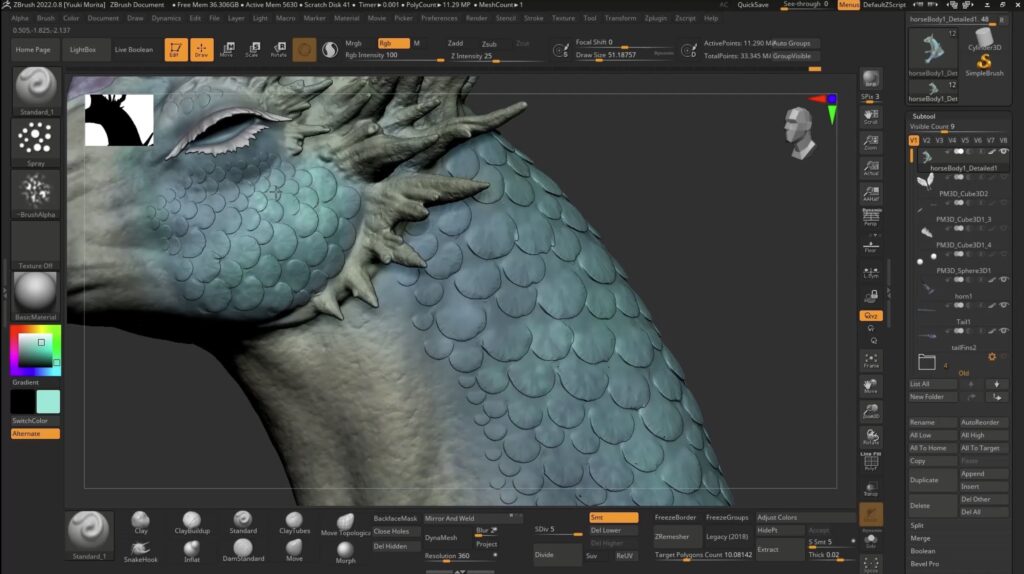The image size is (1024, 574).
Task: Choose the SnakeHook brush icon
Action: 141,546
